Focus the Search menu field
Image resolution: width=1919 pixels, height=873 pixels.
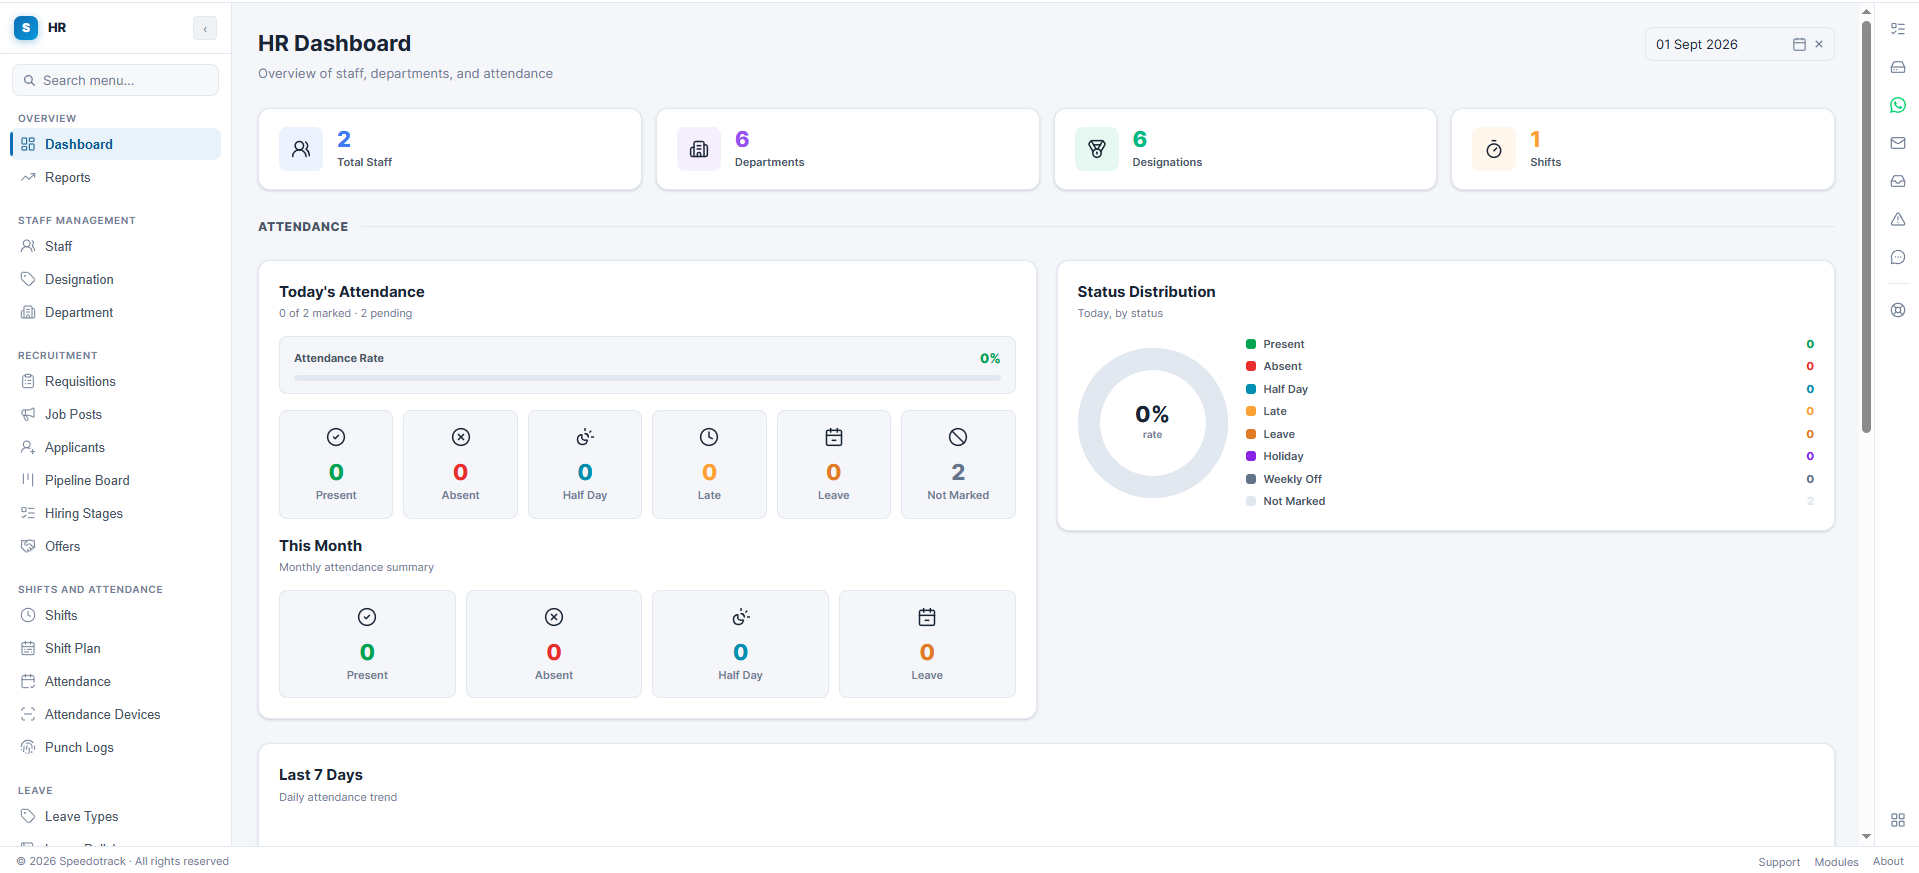click(115, 80)
